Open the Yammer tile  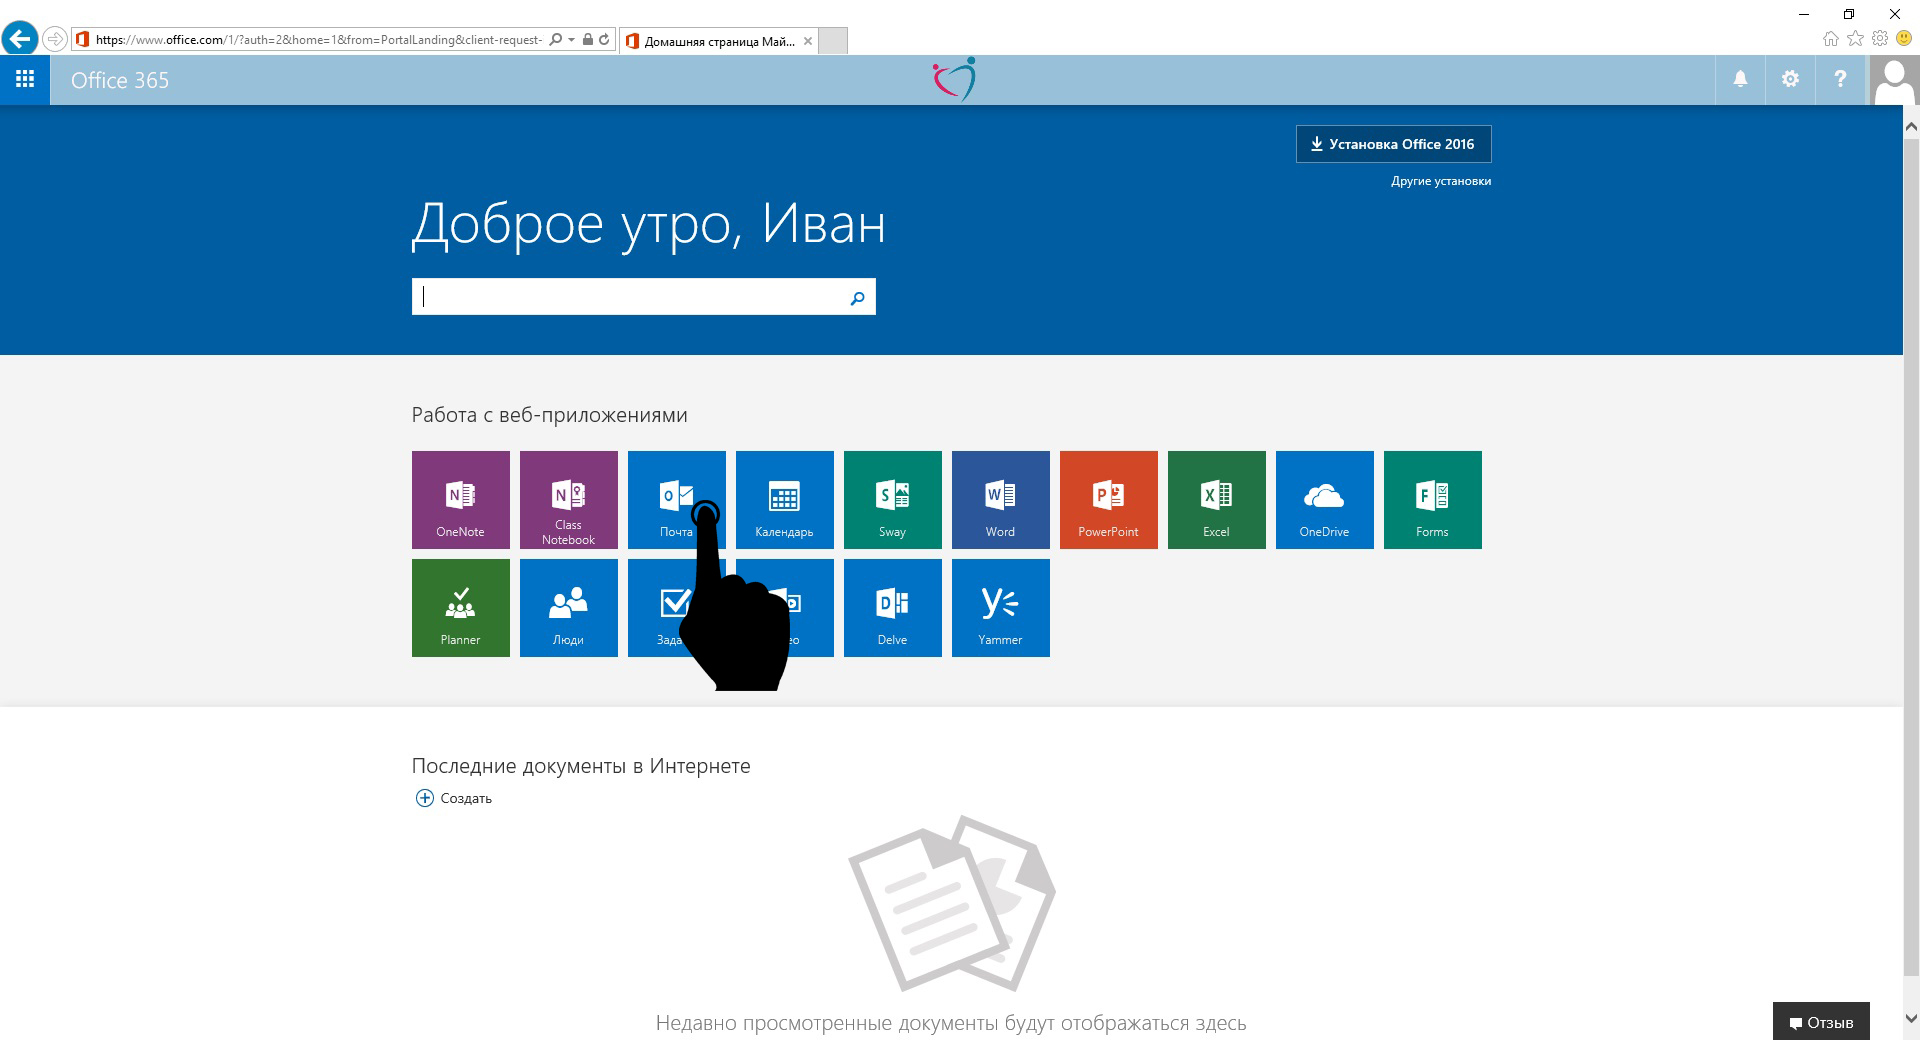pos(1000,607)
